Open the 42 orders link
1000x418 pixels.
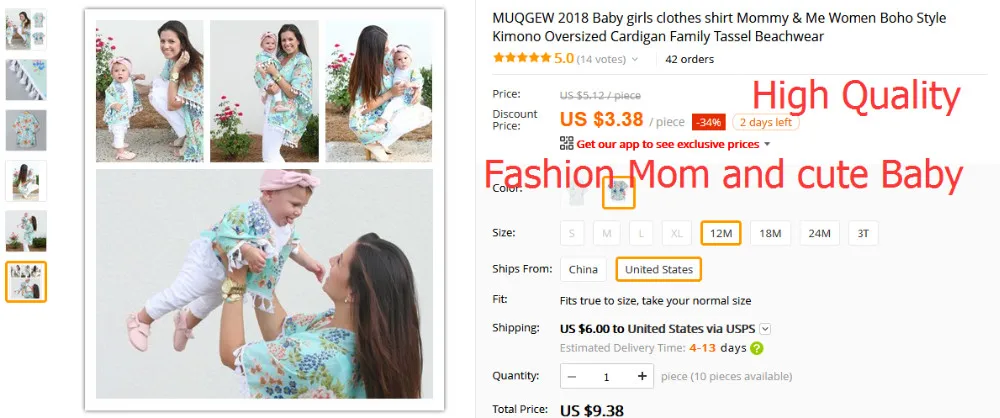pyautogui.click(x=689, y=59)
